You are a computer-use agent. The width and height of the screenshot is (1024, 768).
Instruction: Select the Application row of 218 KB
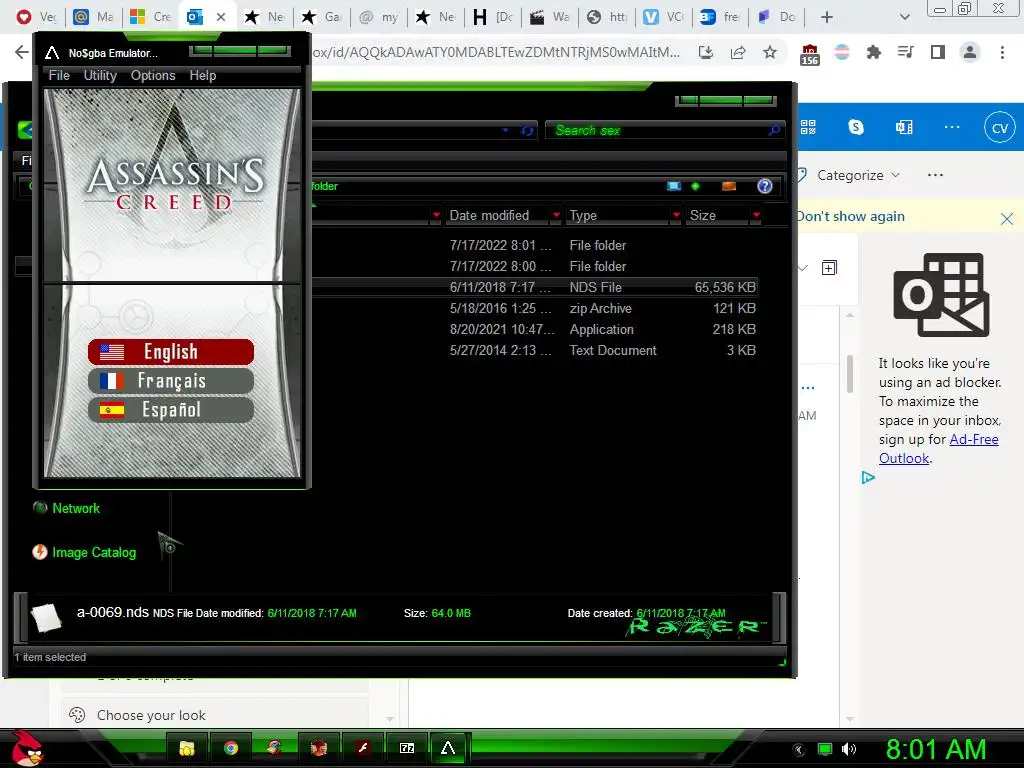(534, 329)
